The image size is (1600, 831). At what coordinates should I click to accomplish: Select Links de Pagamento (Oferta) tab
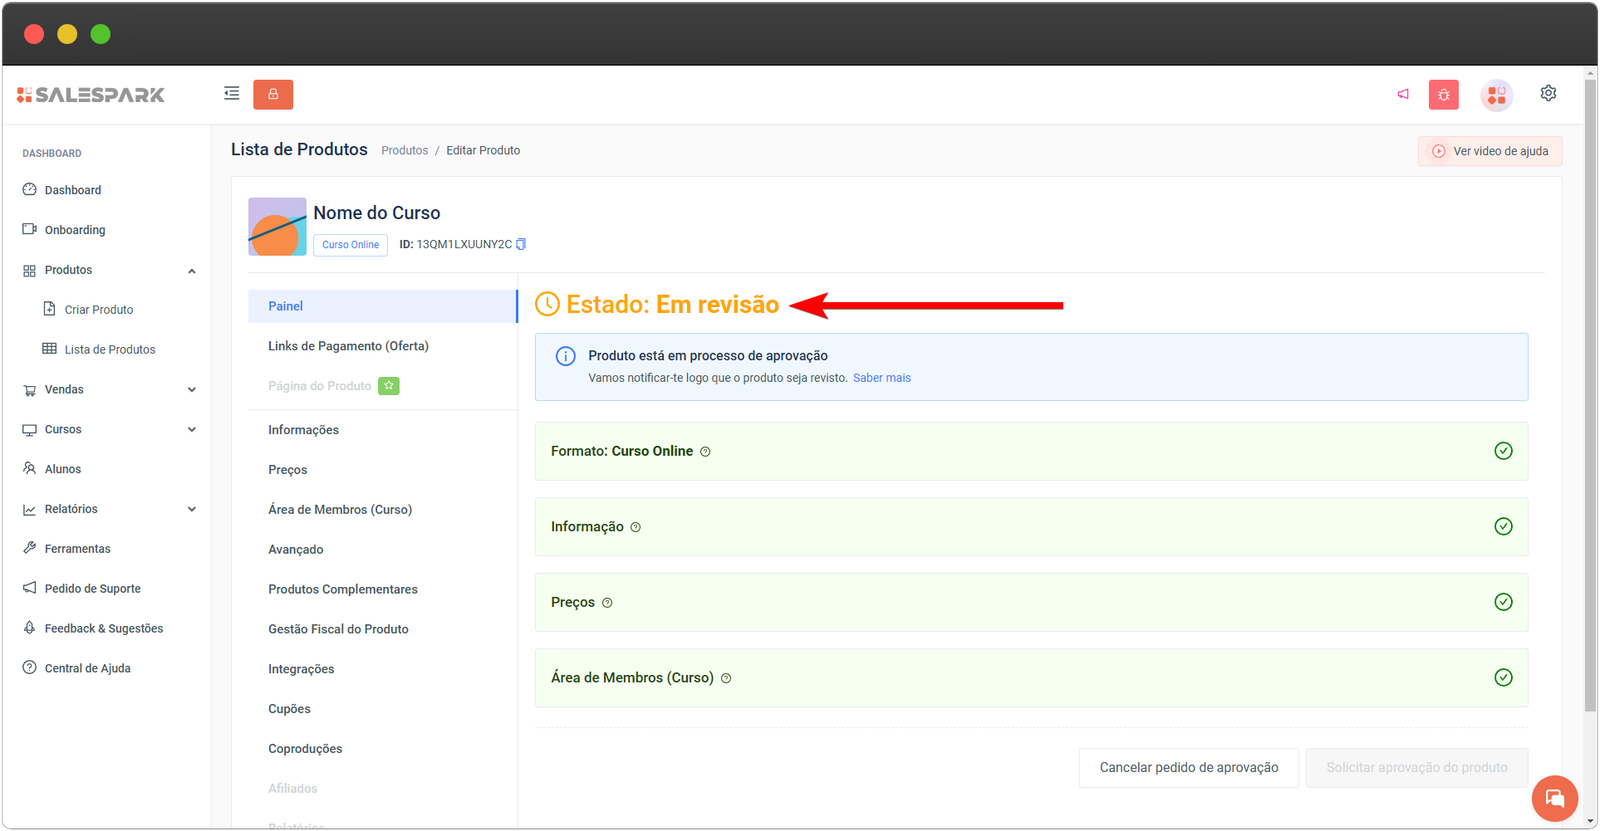pyautogui.click(x=348, y=346)
